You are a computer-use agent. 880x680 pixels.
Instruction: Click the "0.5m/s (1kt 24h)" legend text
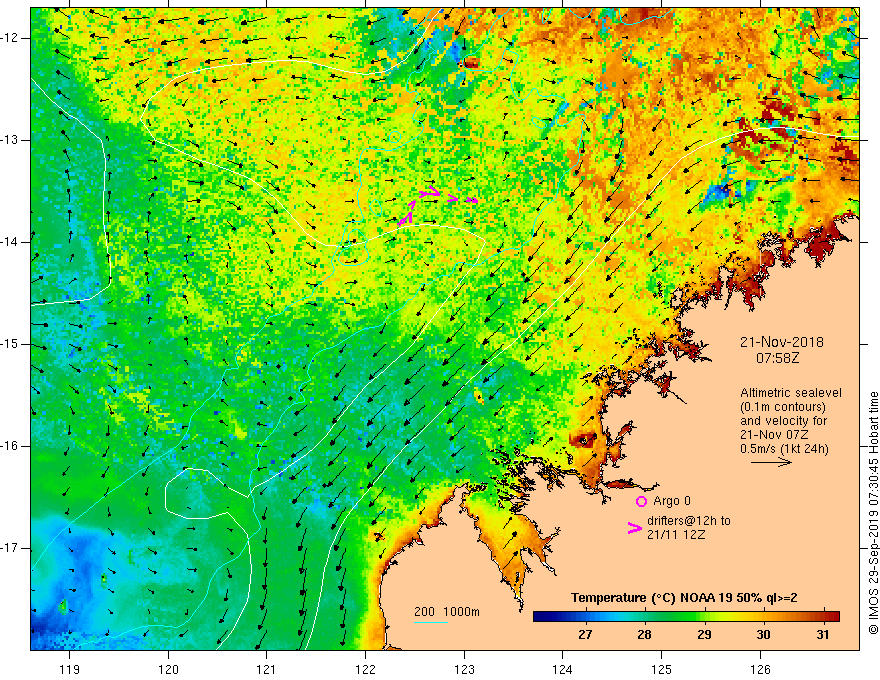pyautogui.click(x=784, y=449)
